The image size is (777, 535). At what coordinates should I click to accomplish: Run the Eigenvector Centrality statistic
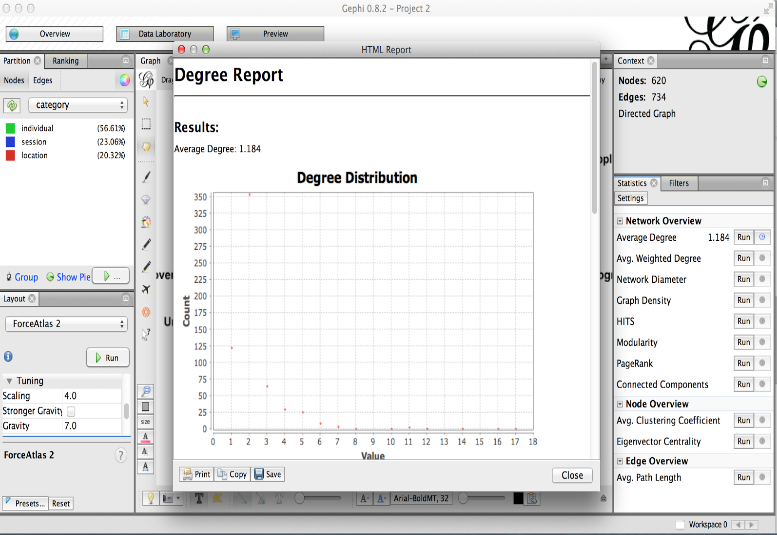(x=743, y=441)
